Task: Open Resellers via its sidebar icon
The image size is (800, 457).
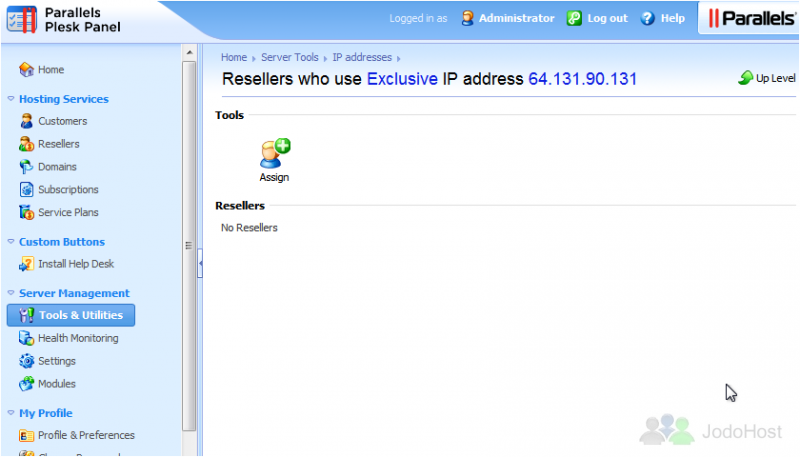Action: point(27,144)
